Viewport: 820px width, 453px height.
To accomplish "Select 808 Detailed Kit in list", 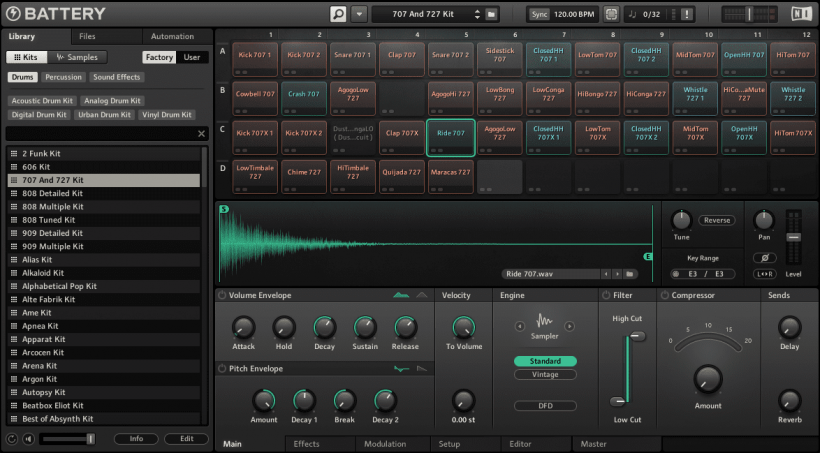I will tap(104, 194).
